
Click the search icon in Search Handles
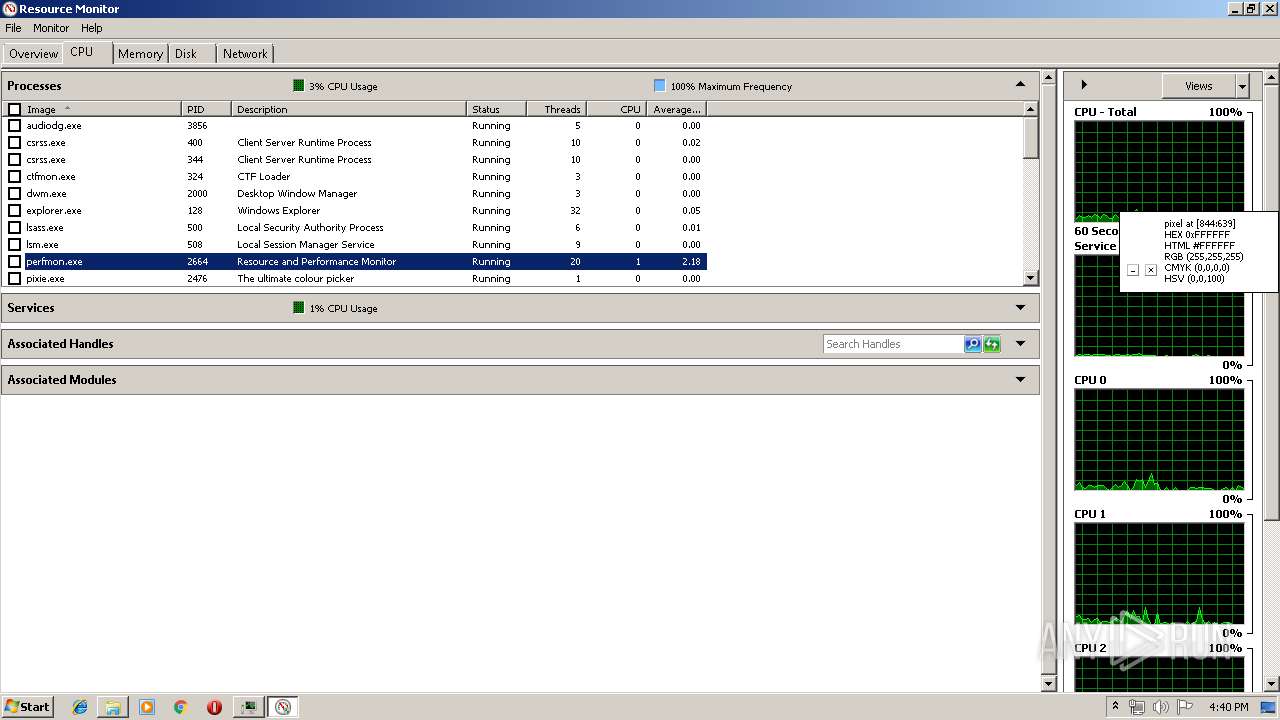point(972,344)
